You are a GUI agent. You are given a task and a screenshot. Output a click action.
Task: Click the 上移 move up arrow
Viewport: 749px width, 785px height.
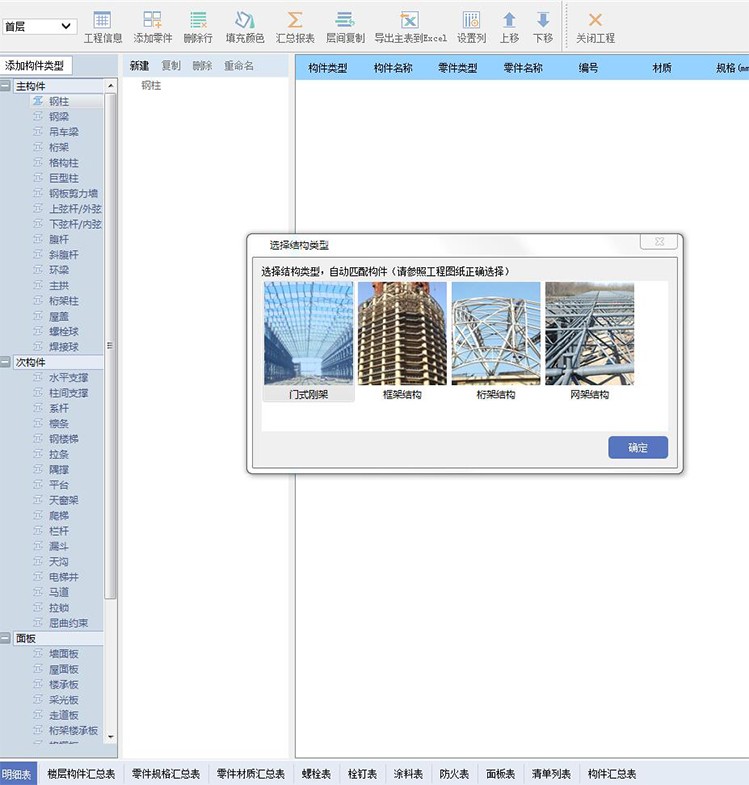(x=509, y=27)
